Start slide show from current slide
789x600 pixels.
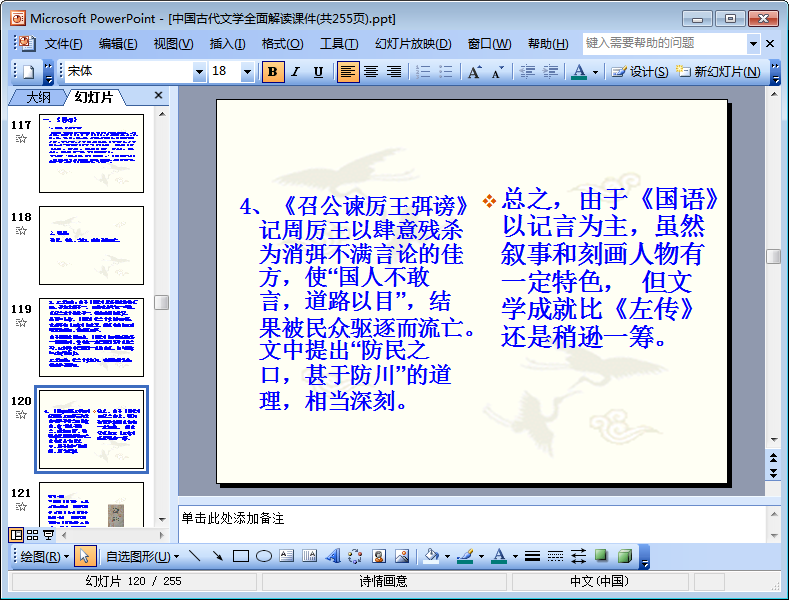tap(48, 535)
